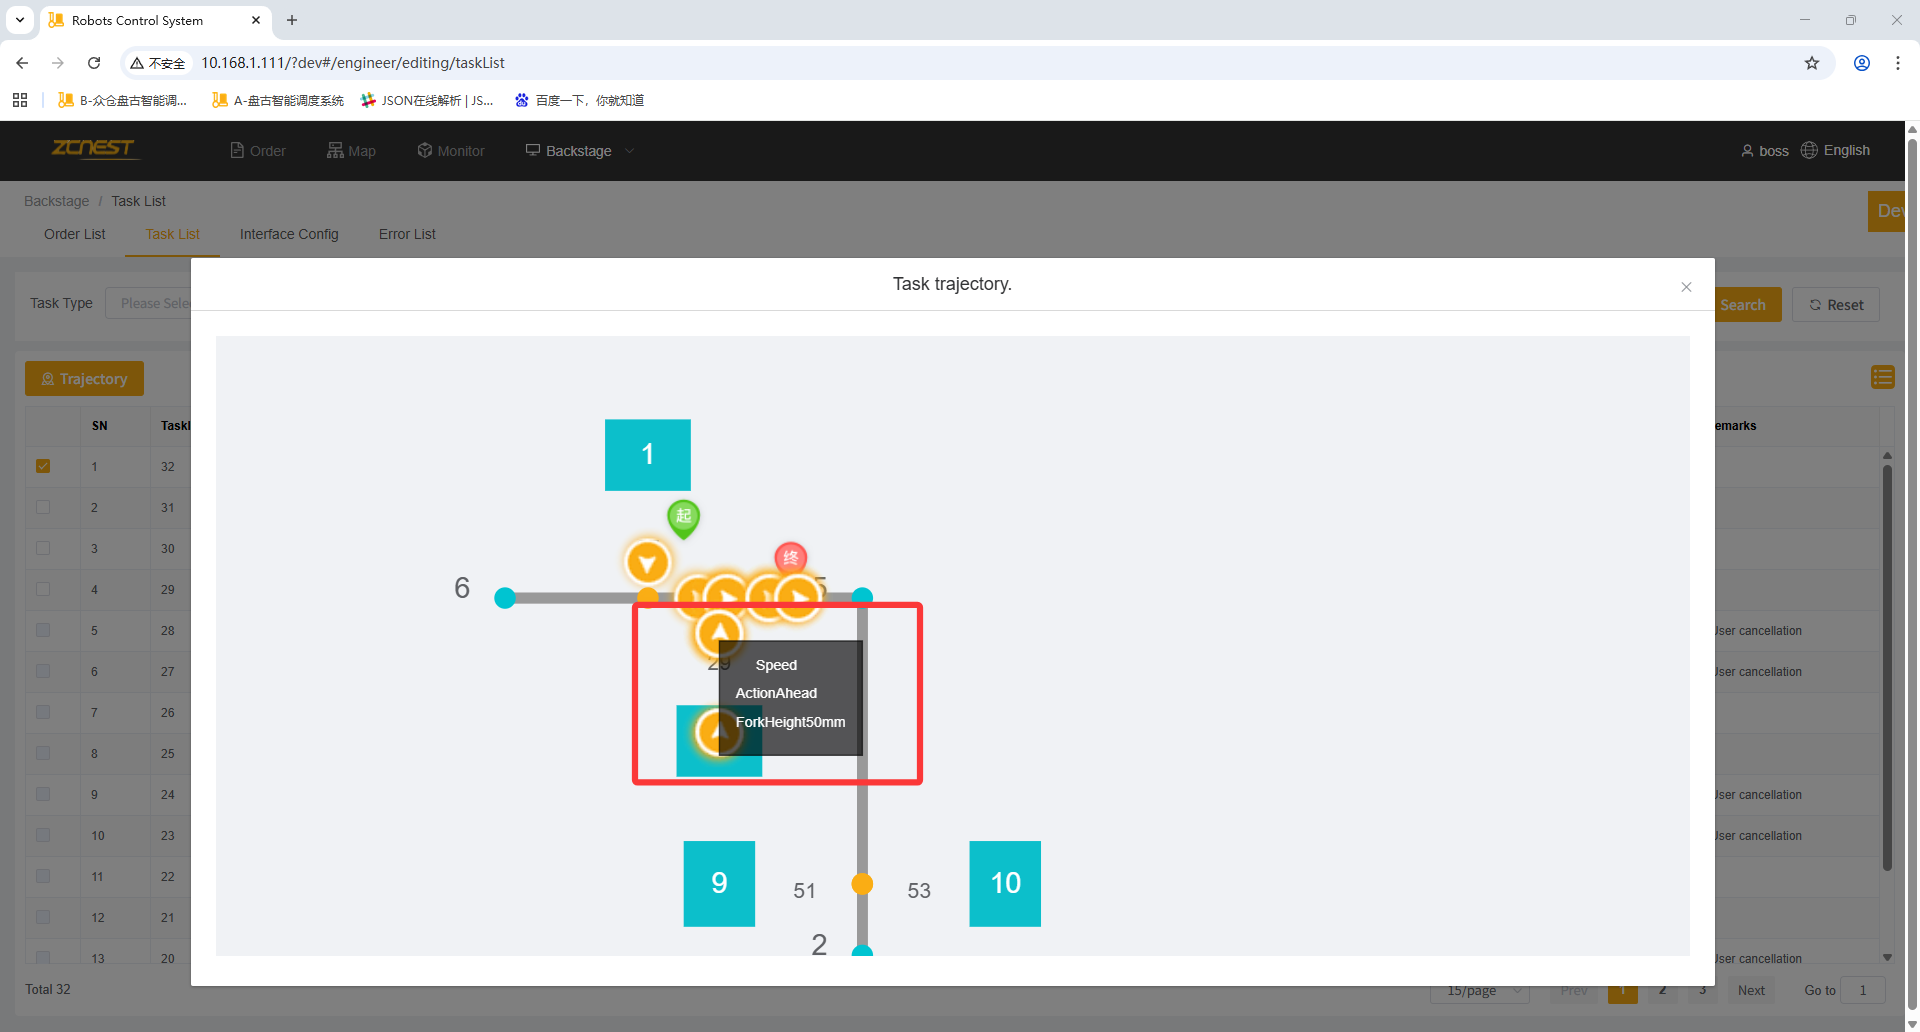Screen dimensions: 1920x1032
Task: Select station block 10 on the map
Action: 1004,883
